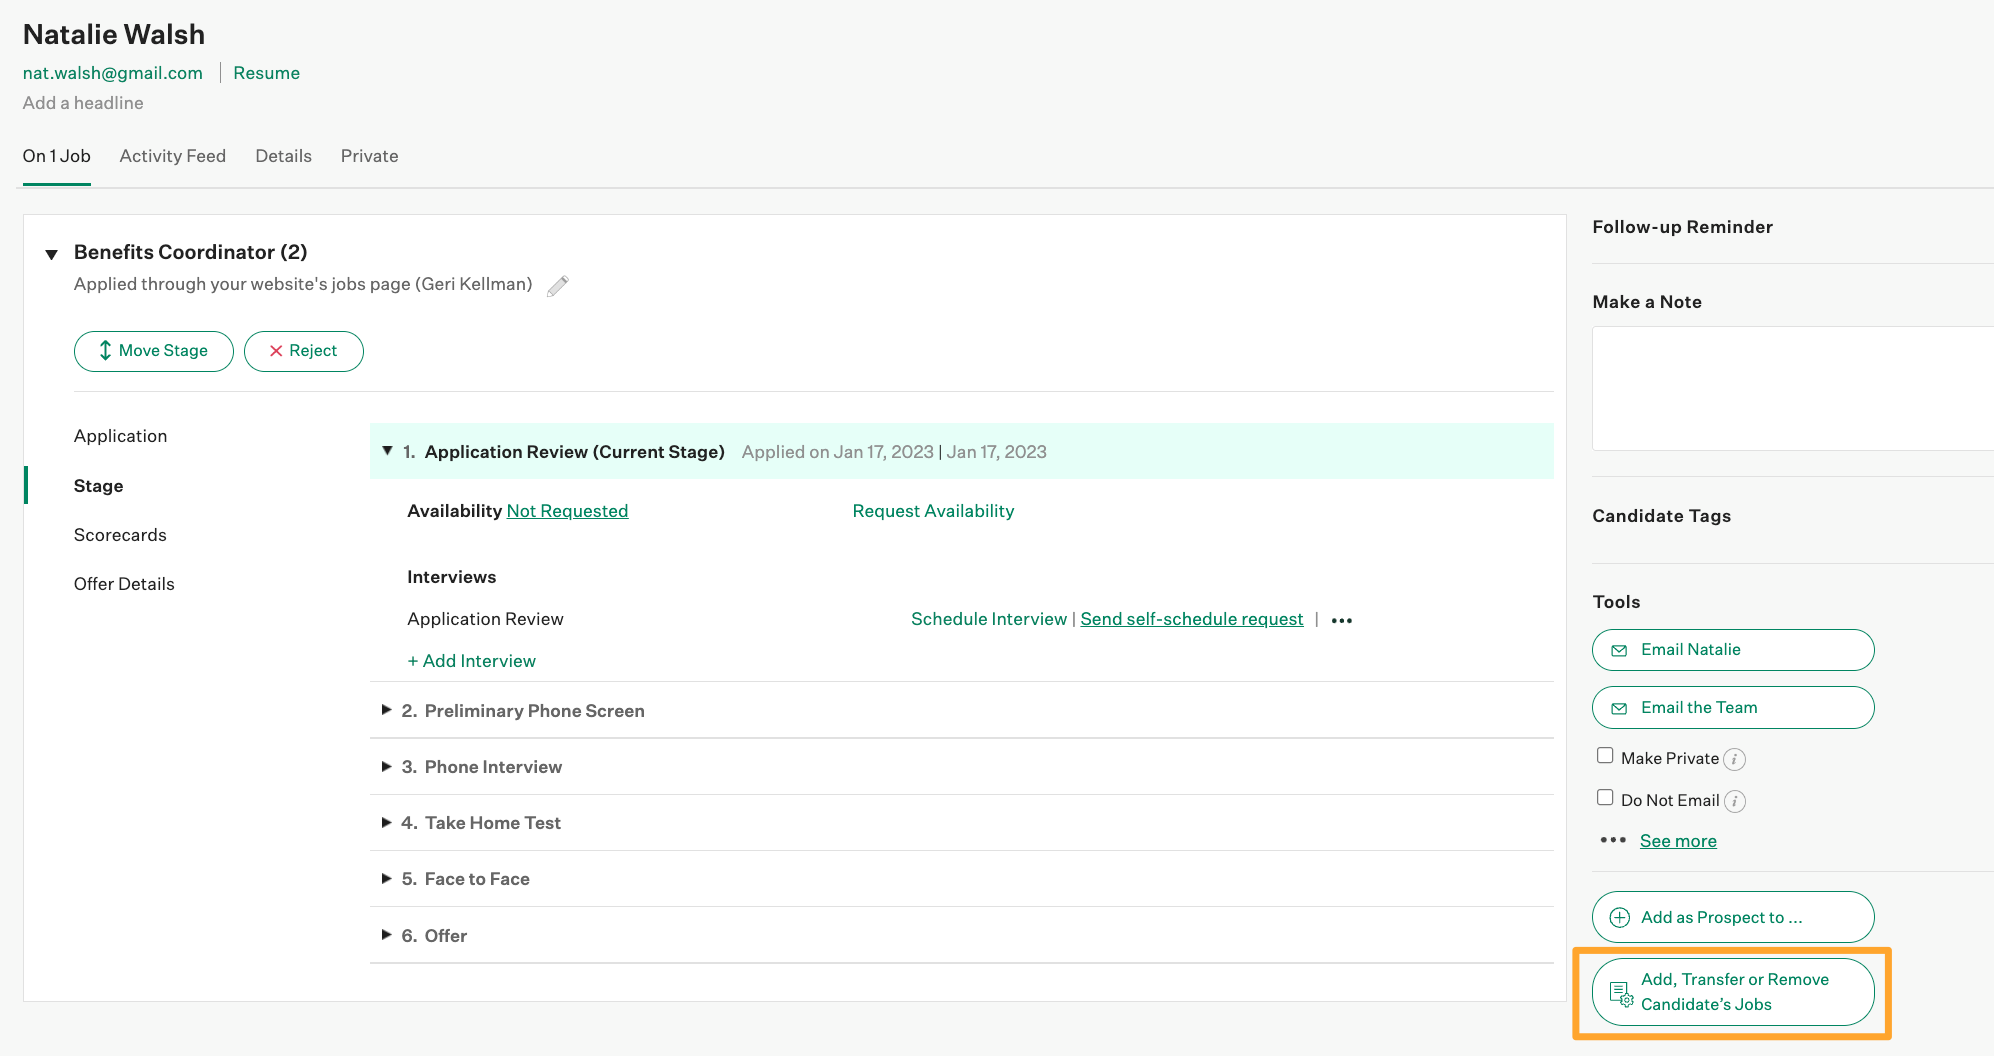Click the Candidate Tags heading

(1662, 516)
